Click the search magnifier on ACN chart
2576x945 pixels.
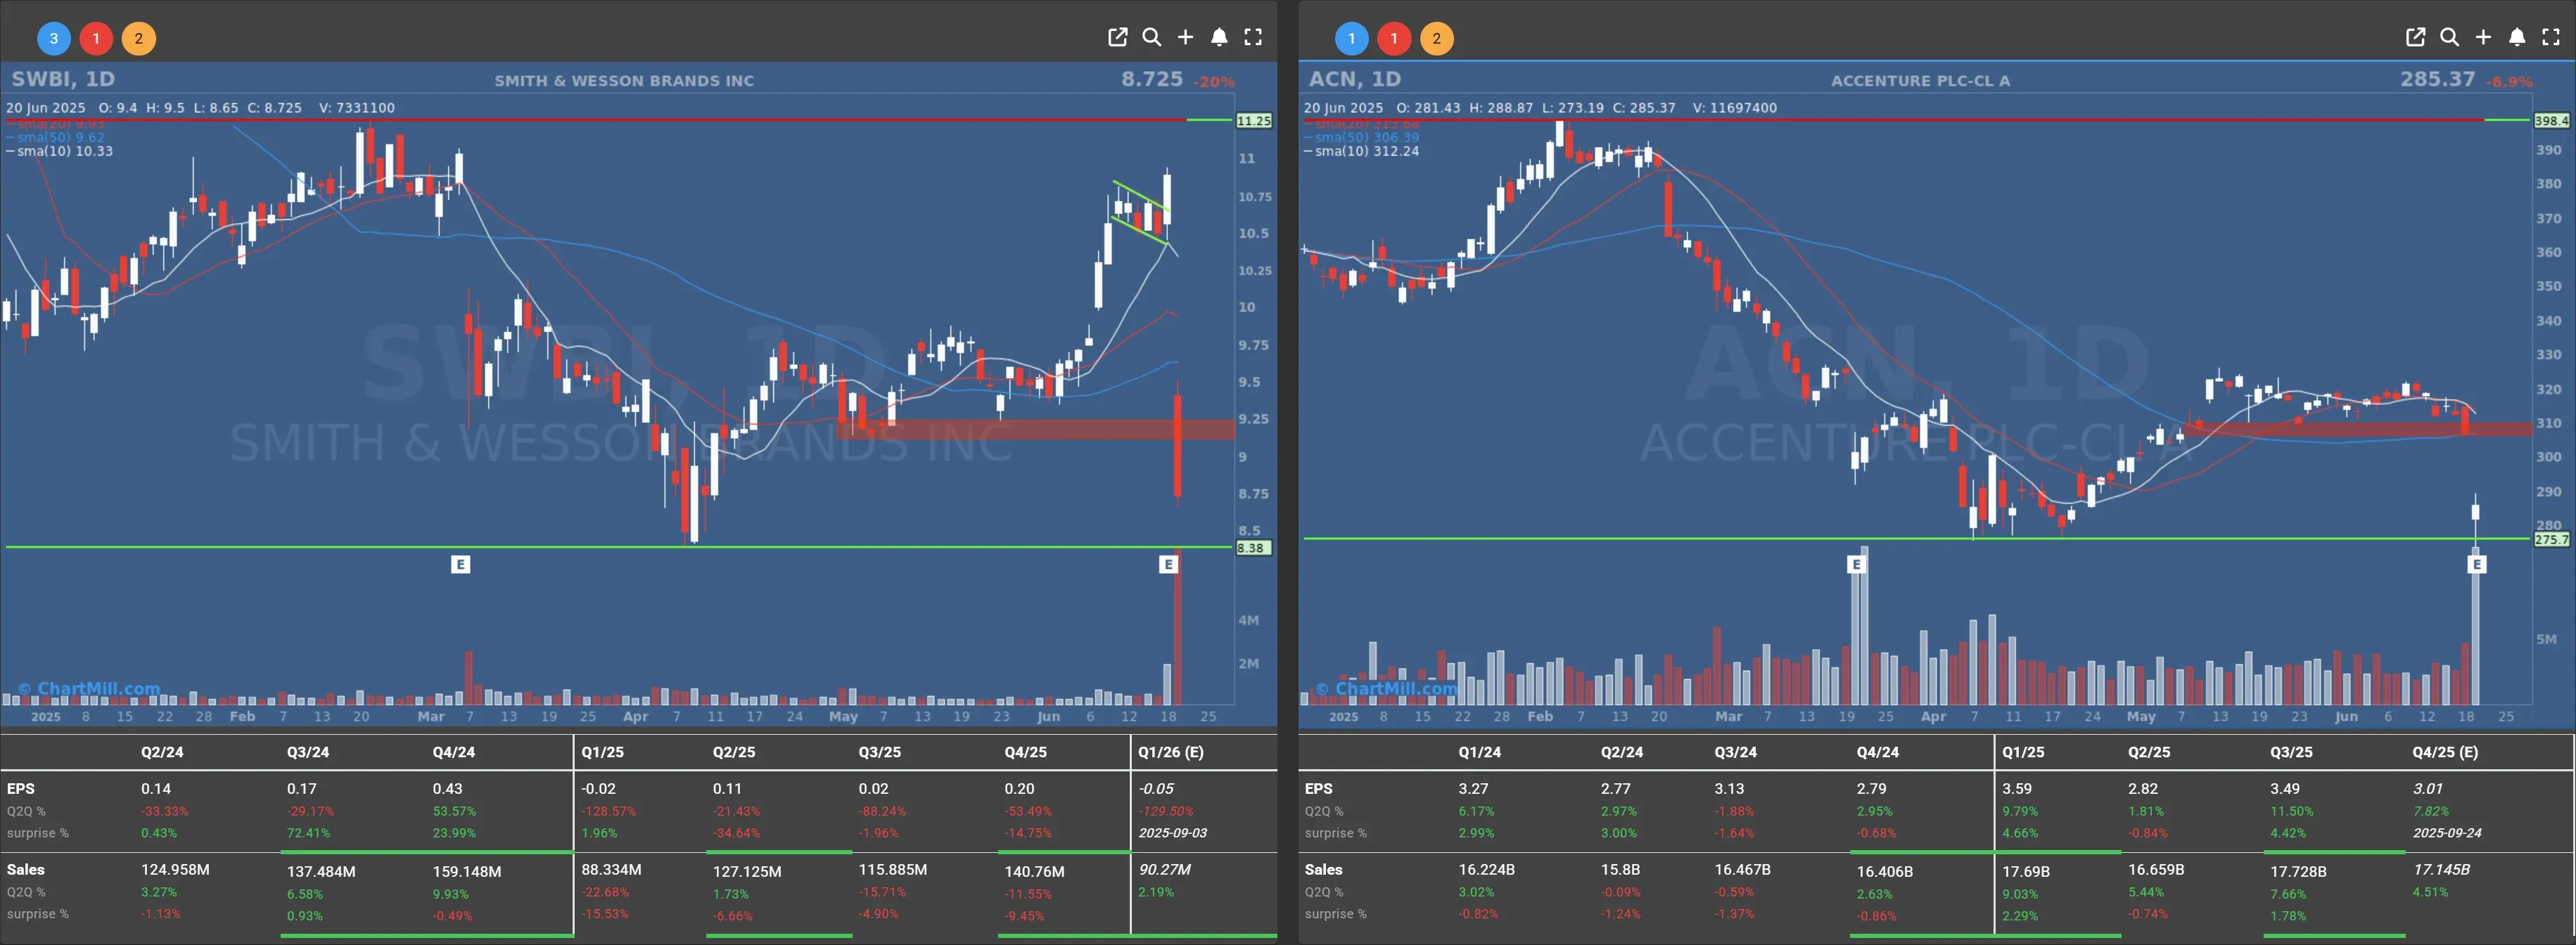click(x=2449, y=37)
